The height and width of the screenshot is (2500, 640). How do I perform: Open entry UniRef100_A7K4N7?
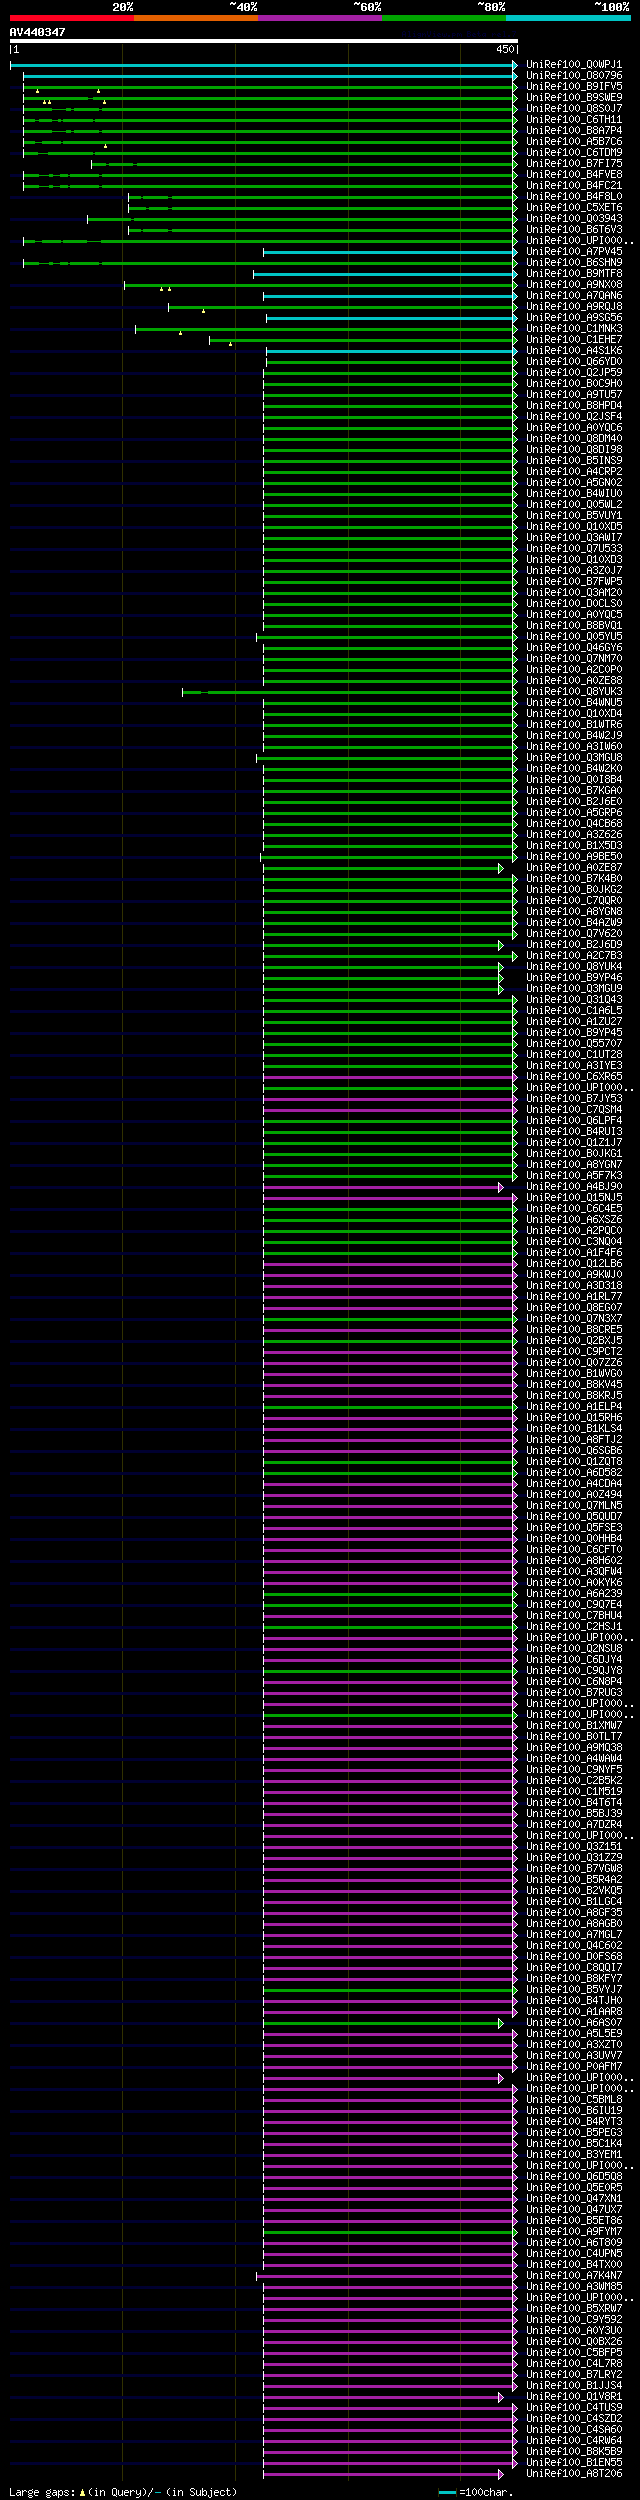point(574,2276)
